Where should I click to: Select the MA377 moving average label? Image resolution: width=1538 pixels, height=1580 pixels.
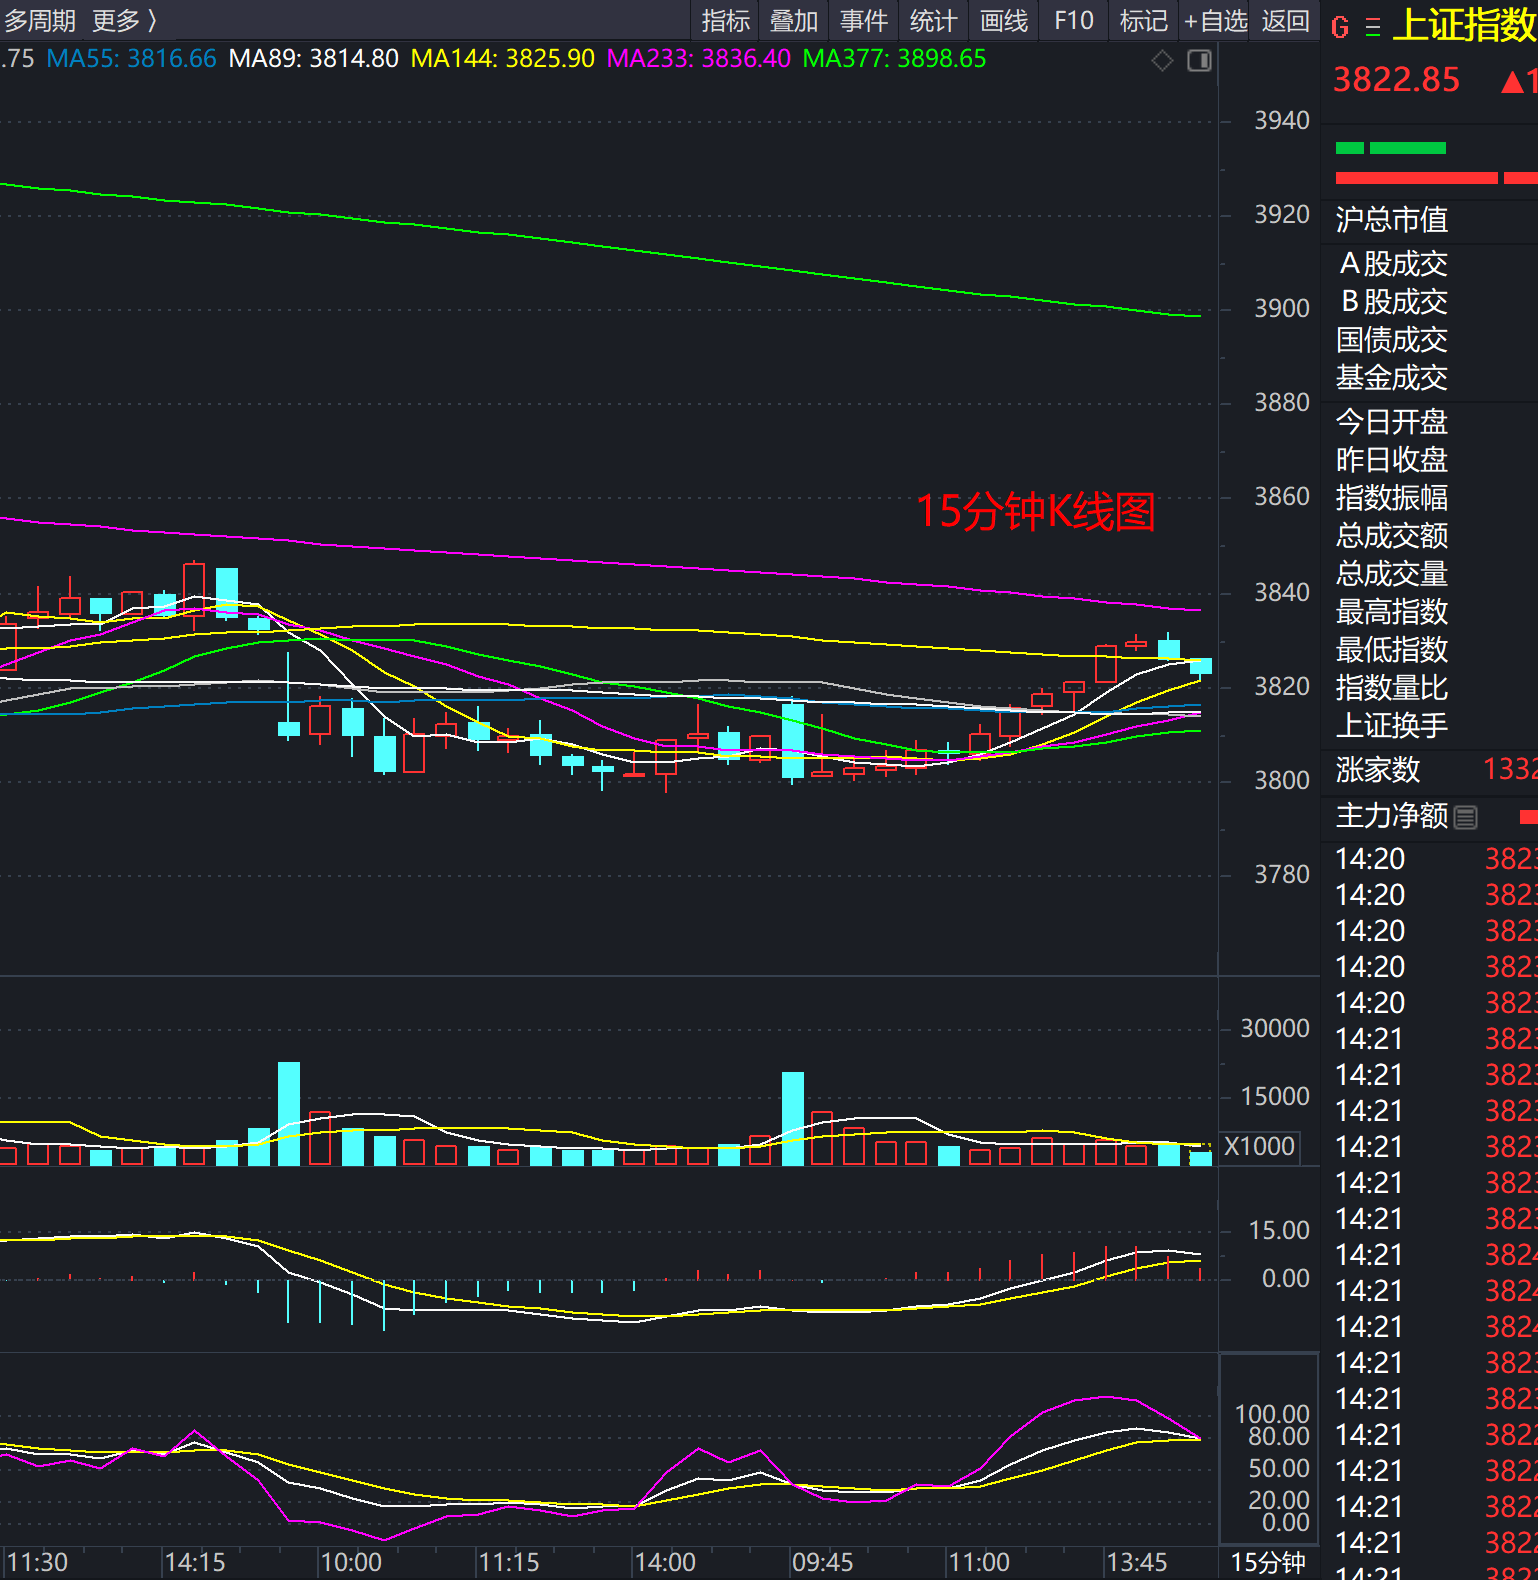point(894,59)
